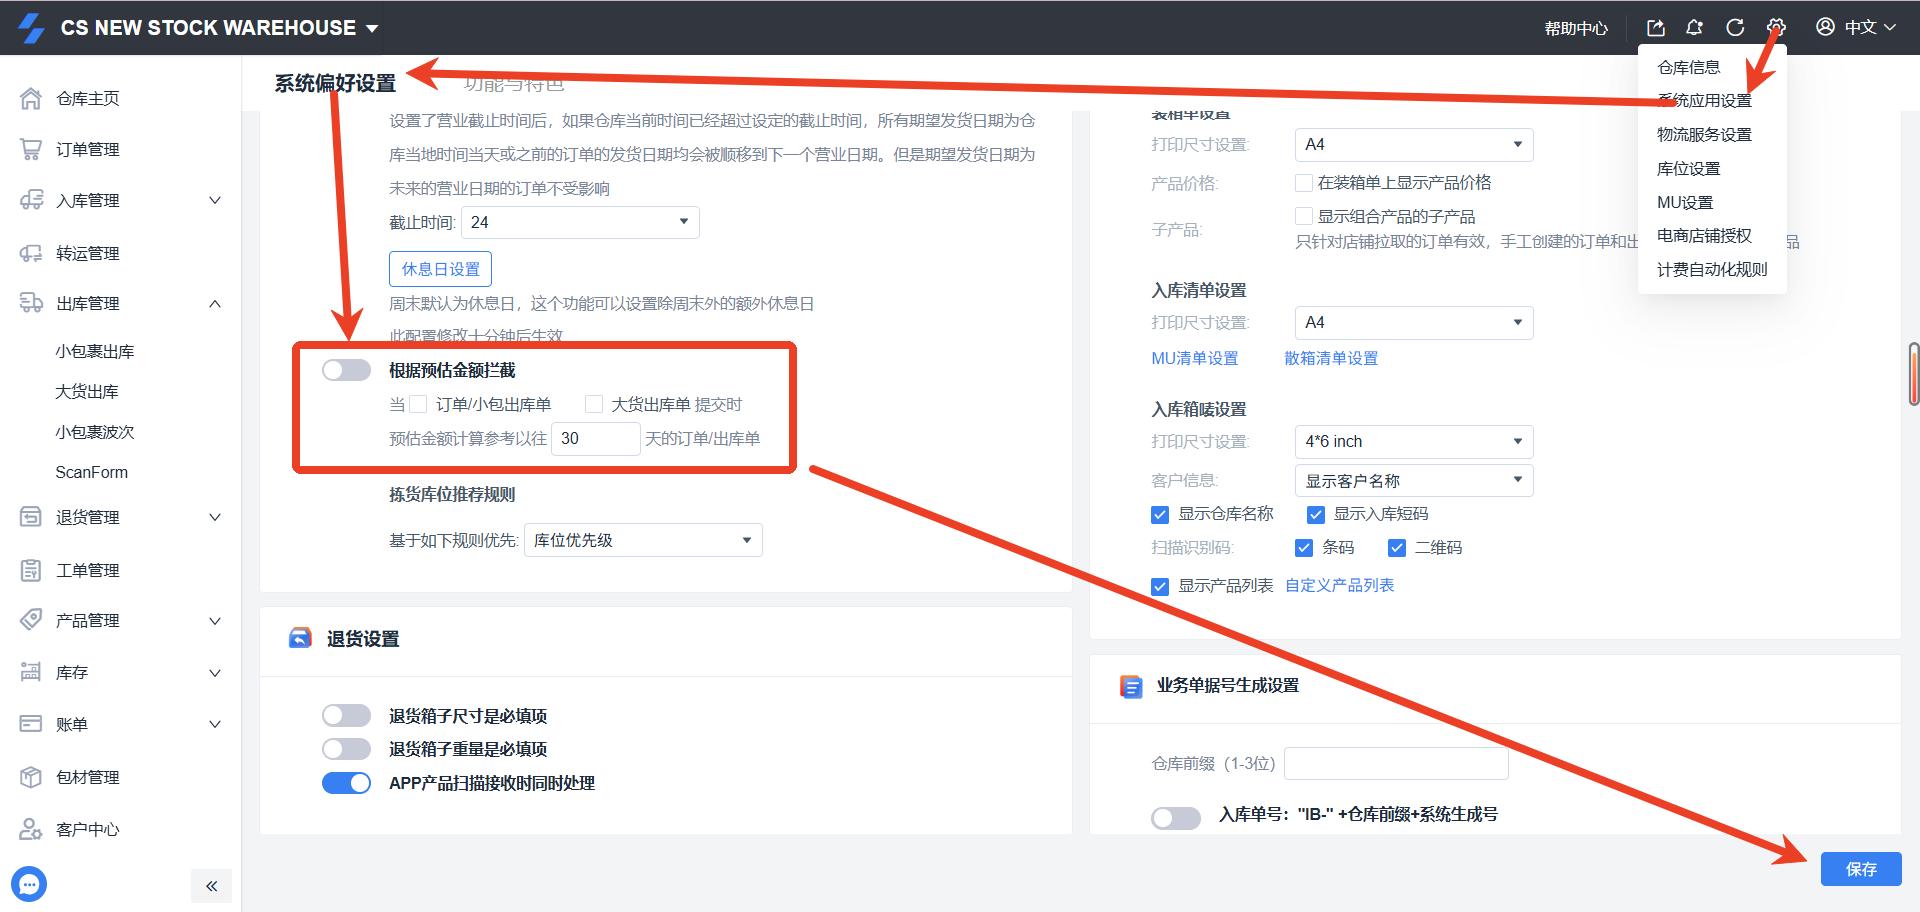Check 在装箱单上显示产品价格 checkbox
Image resolution: width=1920 pixels, height=912 pixels.
point(1304,183)
